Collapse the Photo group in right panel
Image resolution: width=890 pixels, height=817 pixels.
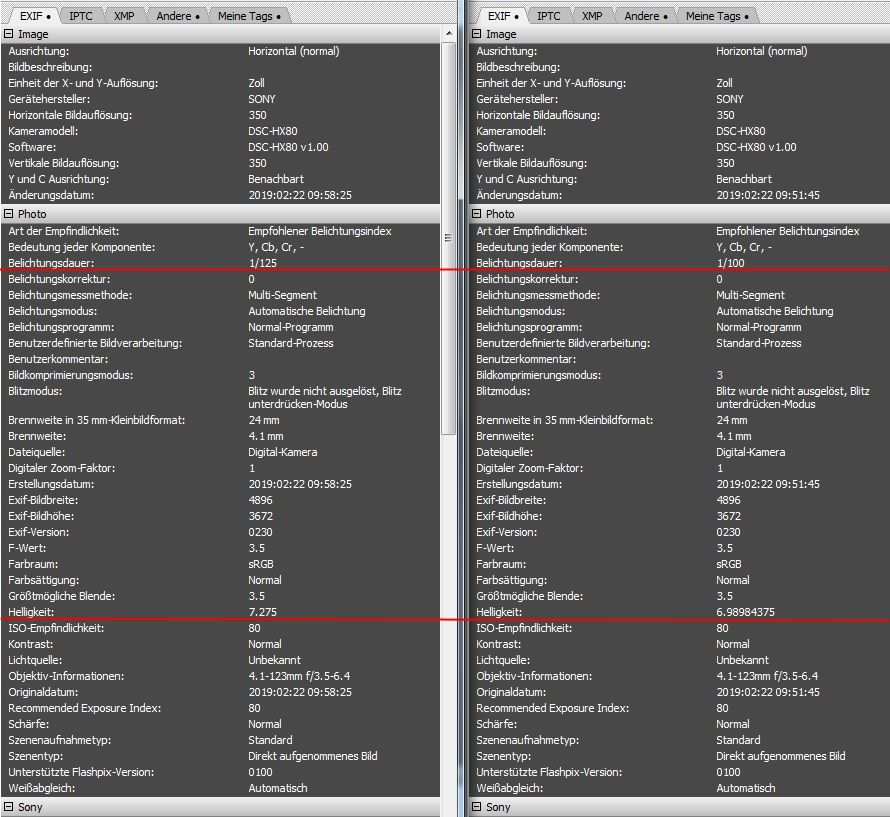(x=476, y=213)
